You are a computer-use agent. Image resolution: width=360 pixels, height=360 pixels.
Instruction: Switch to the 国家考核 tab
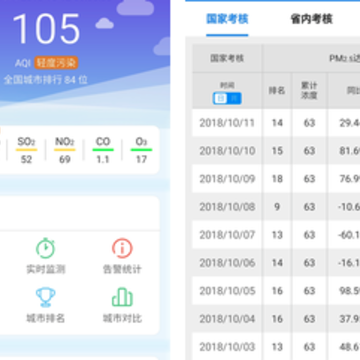227,19
